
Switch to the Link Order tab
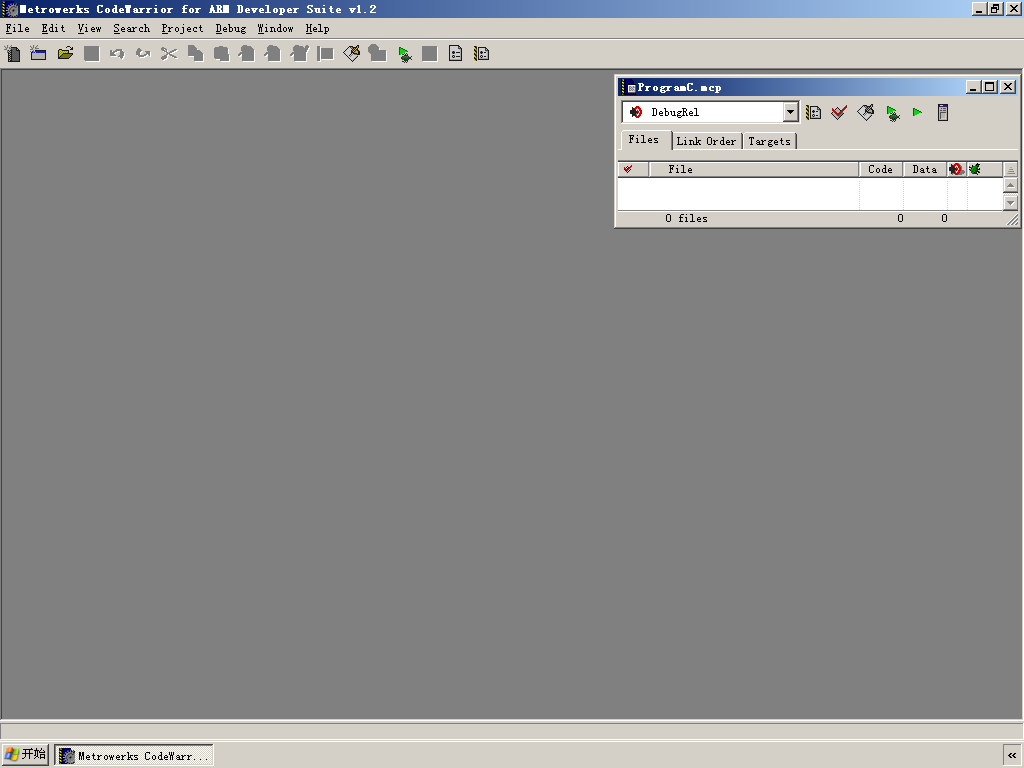[x=706, y=141]
